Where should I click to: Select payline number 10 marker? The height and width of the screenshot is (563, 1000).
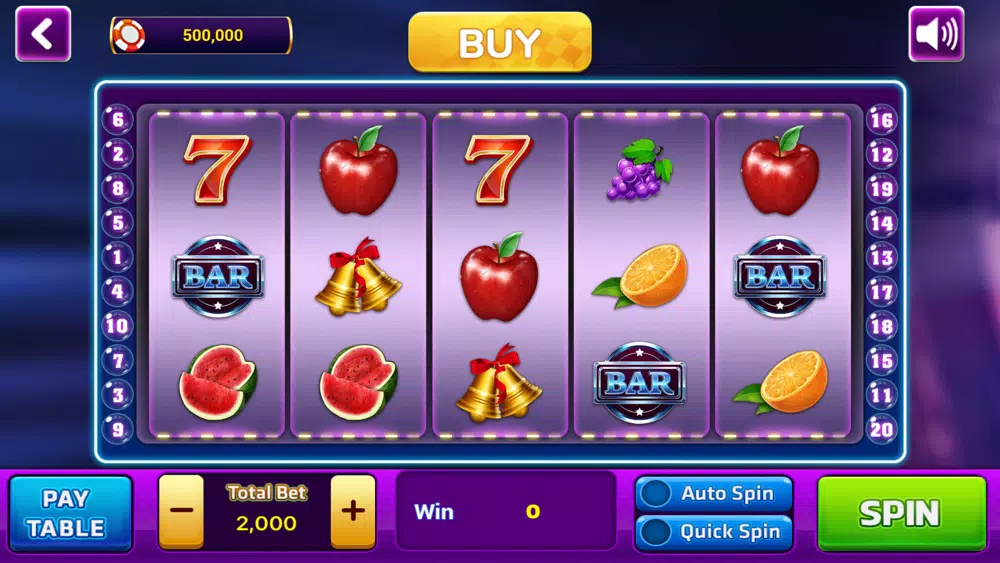[x=118, y=326]
